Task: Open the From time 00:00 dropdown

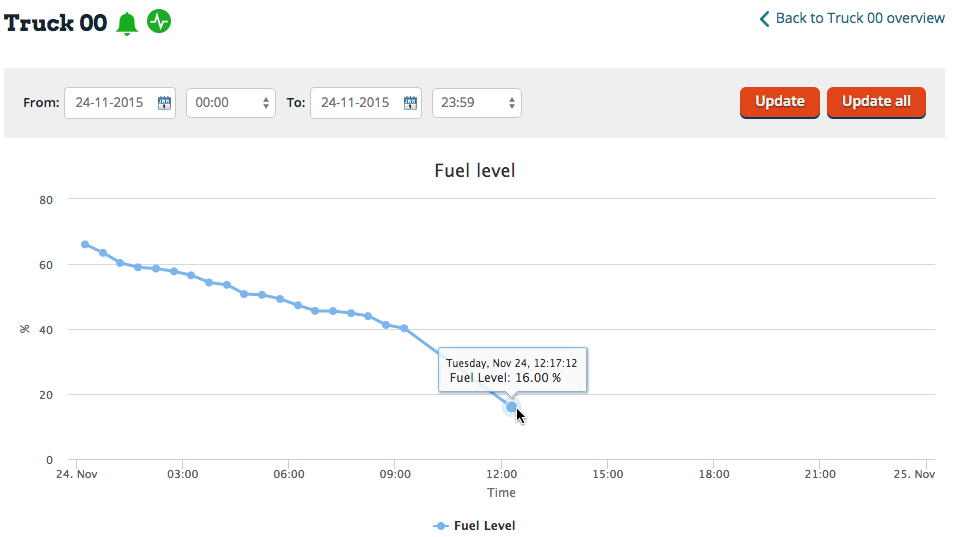Action: pos(231,103)
